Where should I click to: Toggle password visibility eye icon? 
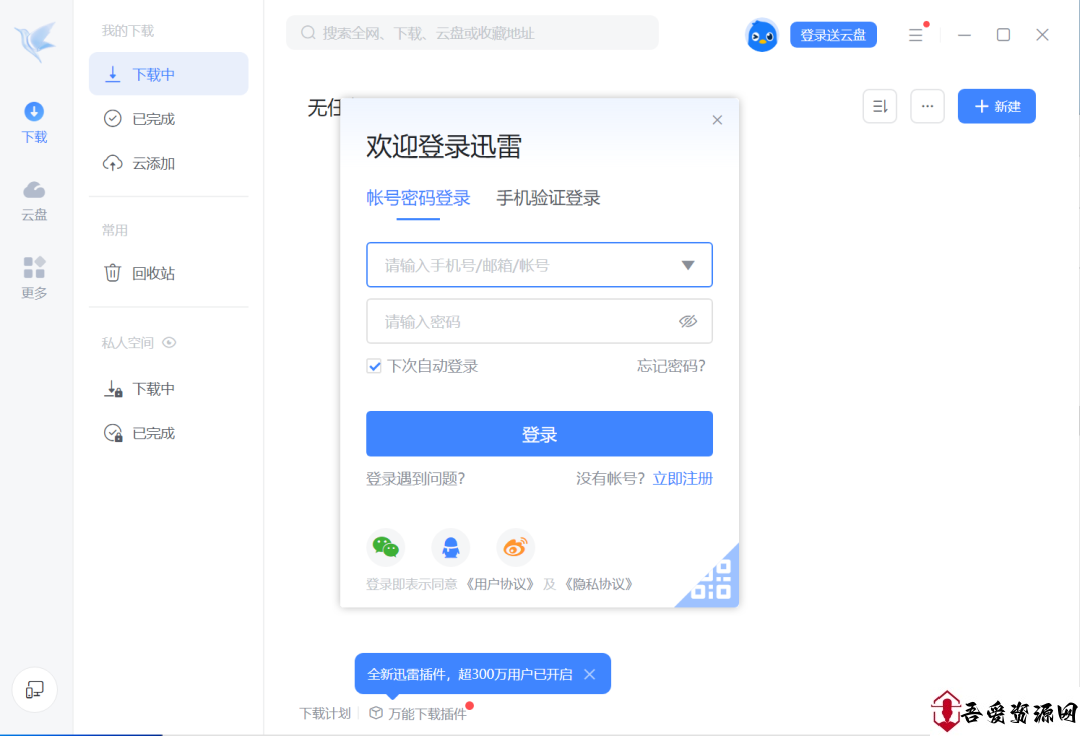[687, 321]
